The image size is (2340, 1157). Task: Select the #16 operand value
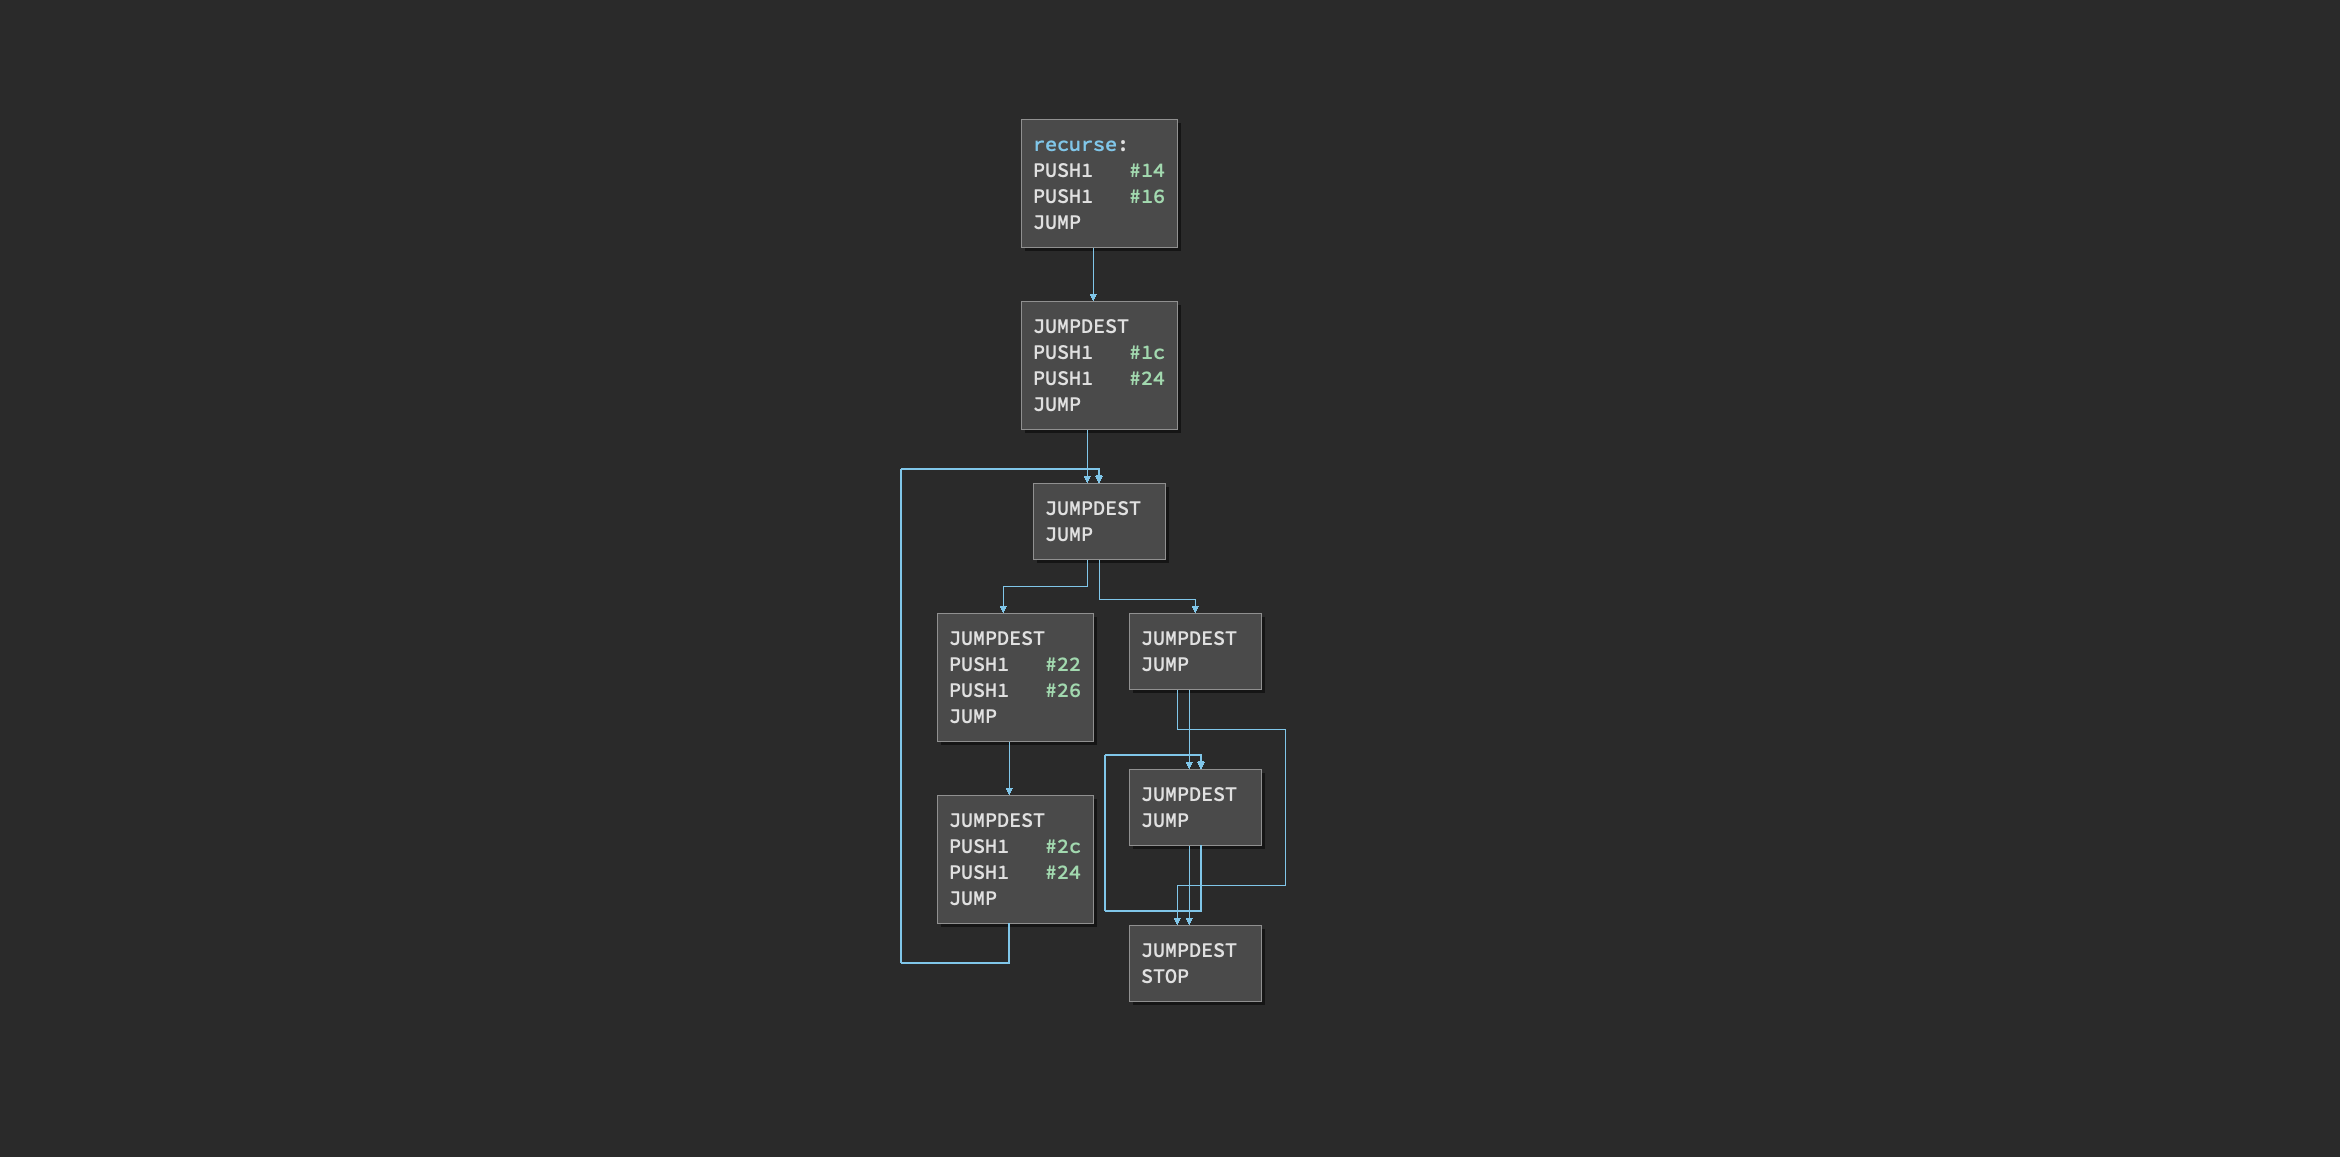pos(1146,197)
